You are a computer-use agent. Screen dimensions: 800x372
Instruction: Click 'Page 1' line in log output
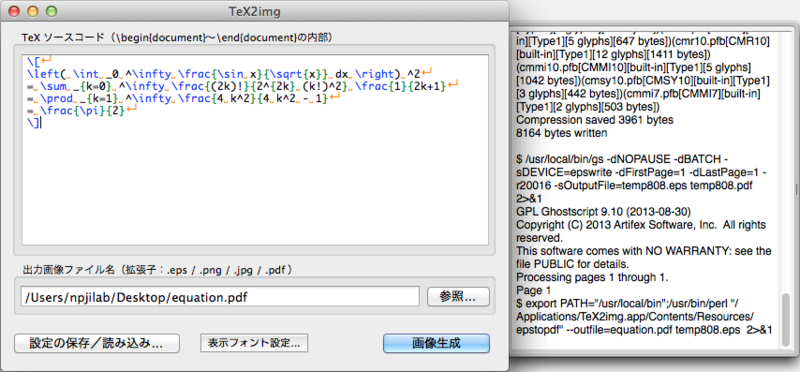point(534,291)
